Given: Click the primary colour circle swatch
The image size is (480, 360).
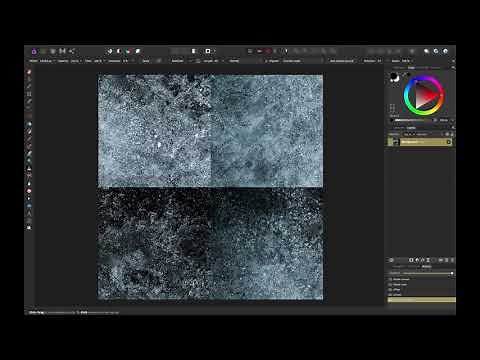Looking at the screenshot, I should (394, 76).
